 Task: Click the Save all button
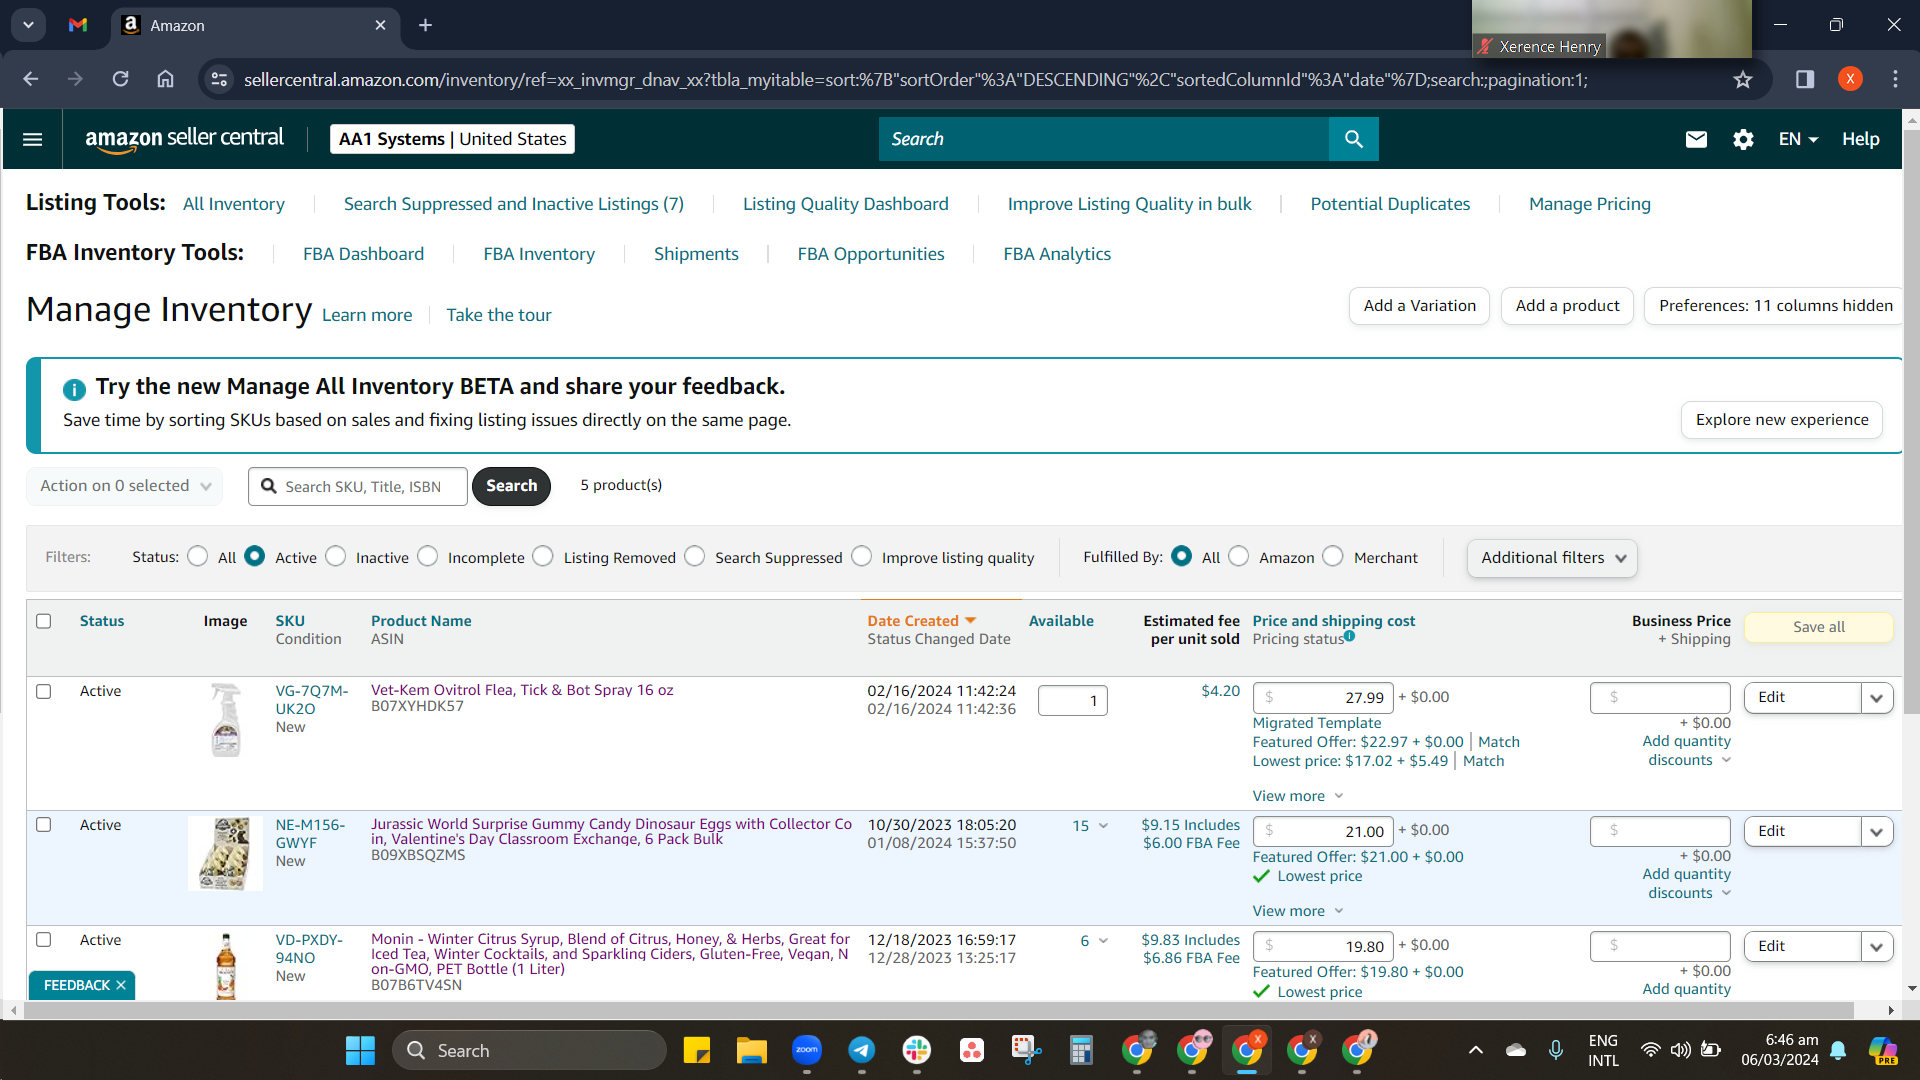pos(1819,627)
